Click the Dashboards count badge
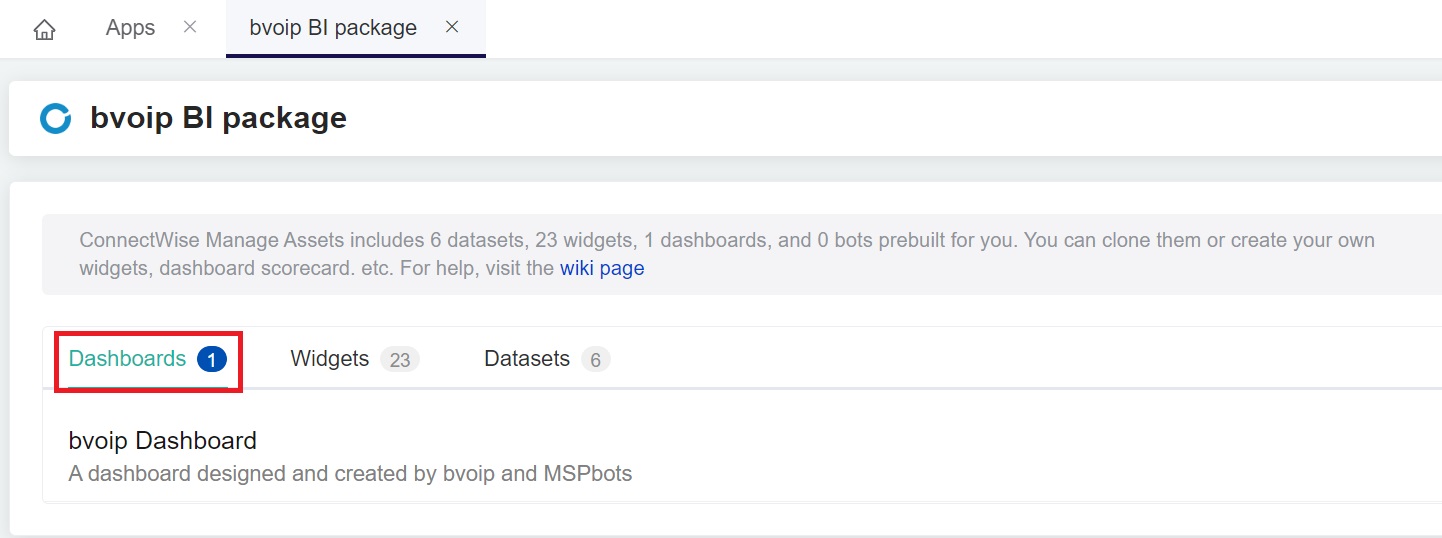Screen dimensions: 1442x538 pyautogui.click(x=212, y=359)
